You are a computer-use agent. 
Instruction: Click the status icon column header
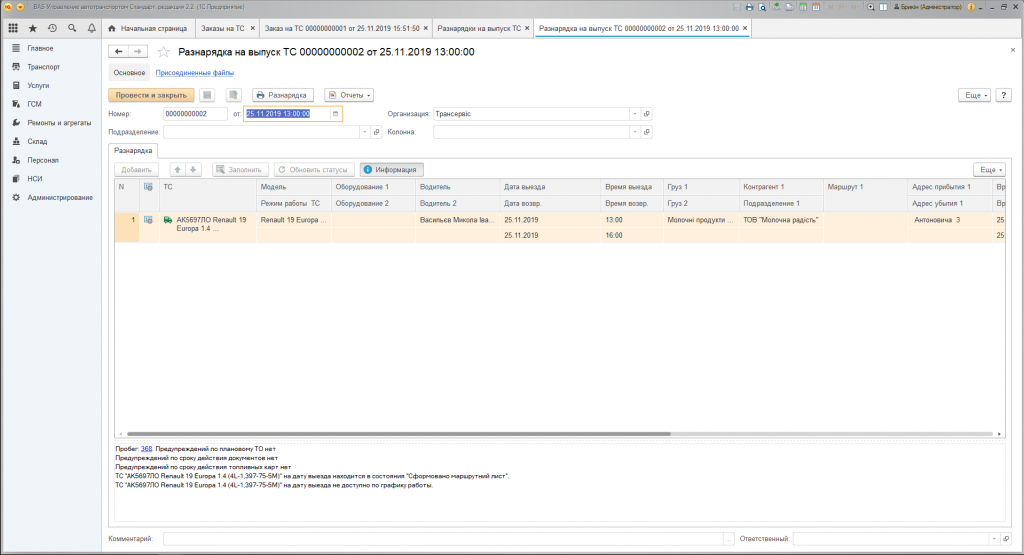pos(148,187)
